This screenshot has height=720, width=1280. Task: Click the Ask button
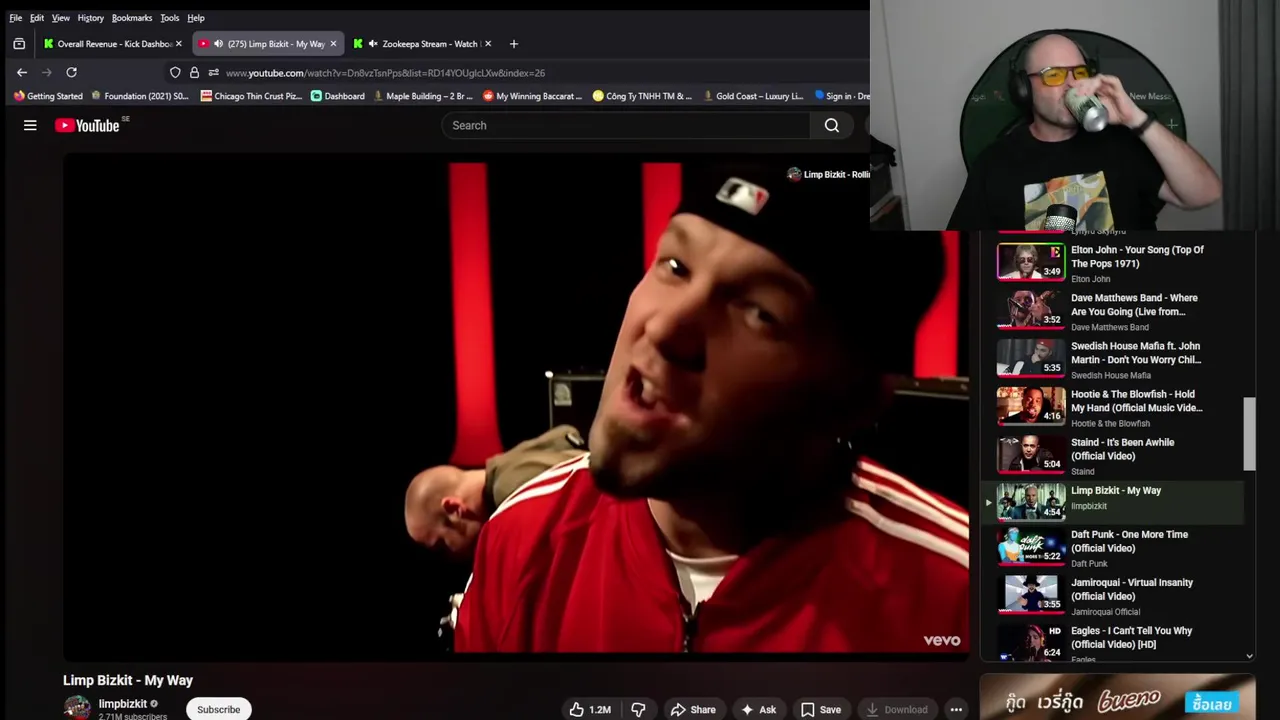pyautogui.click(x=758, y=709)
